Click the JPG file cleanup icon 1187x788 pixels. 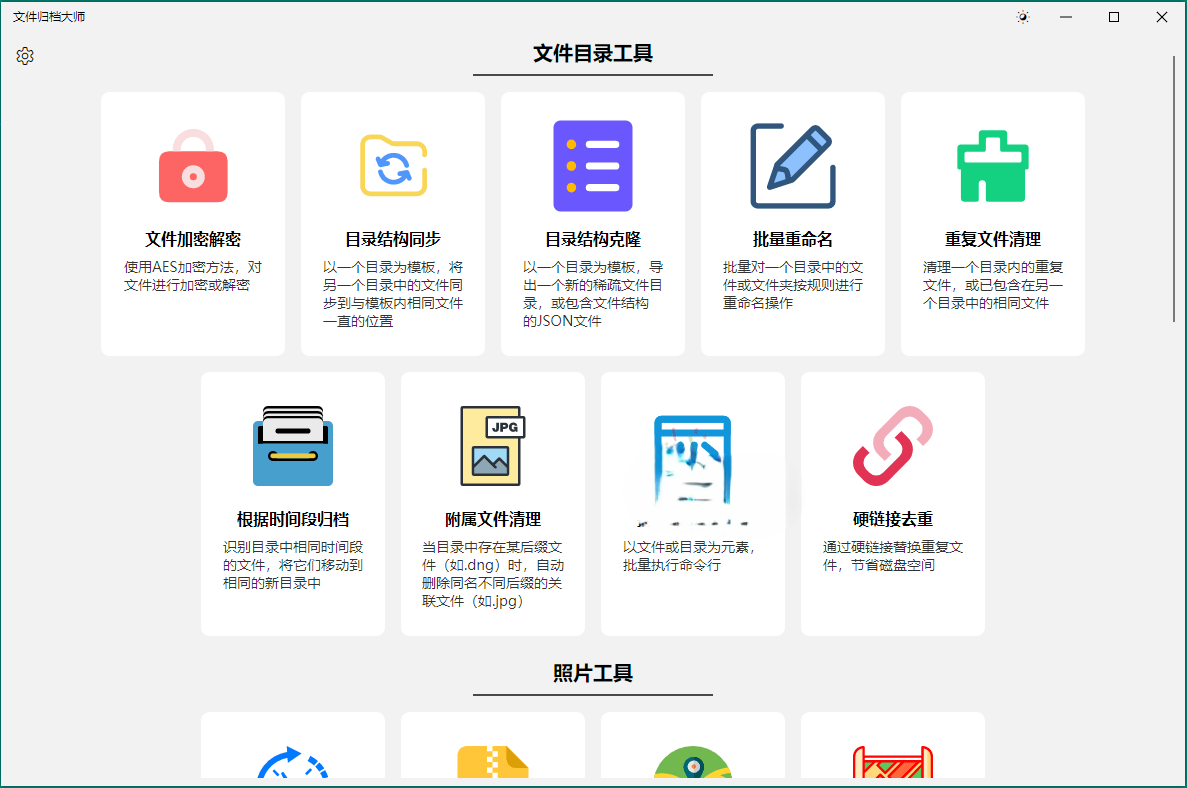pos(493,446)
